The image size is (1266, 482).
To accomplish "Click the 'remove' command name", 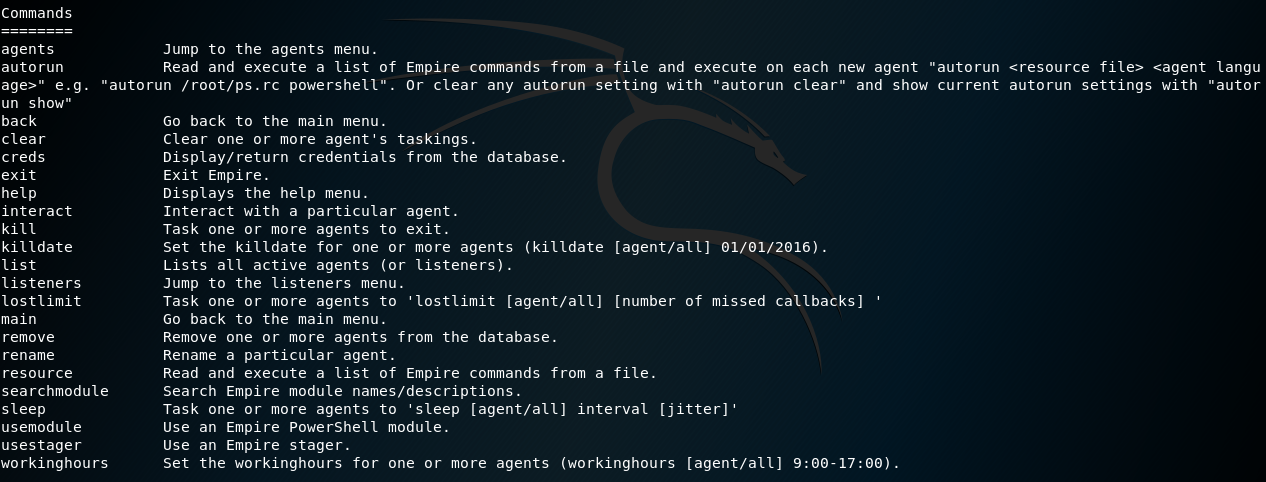I will point(28,337).
